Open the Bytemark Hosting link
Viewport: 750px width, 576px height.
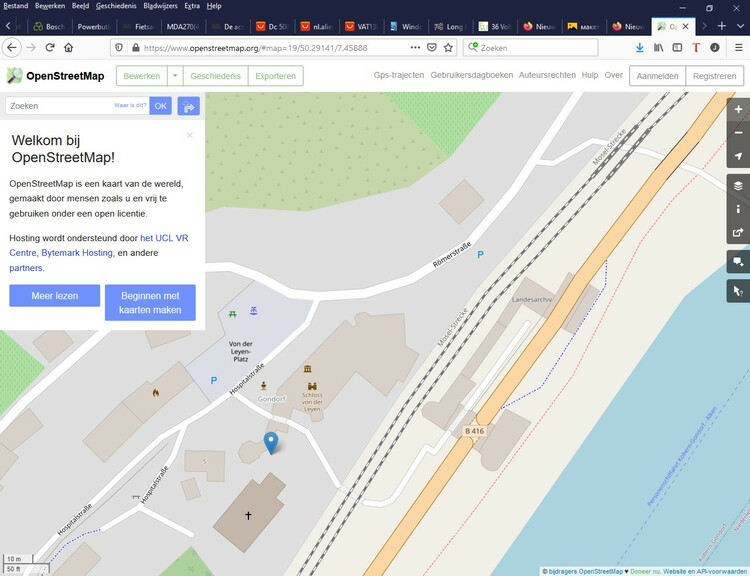tap(77, 253)
